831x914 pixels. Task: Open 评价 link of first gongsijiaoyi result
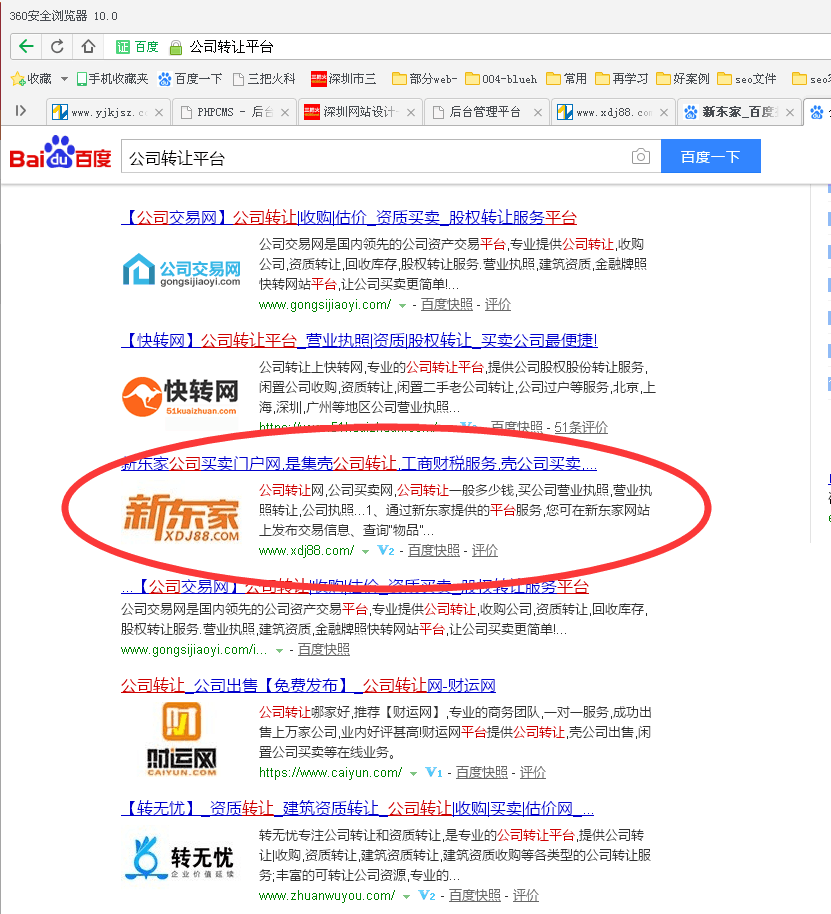498,304
